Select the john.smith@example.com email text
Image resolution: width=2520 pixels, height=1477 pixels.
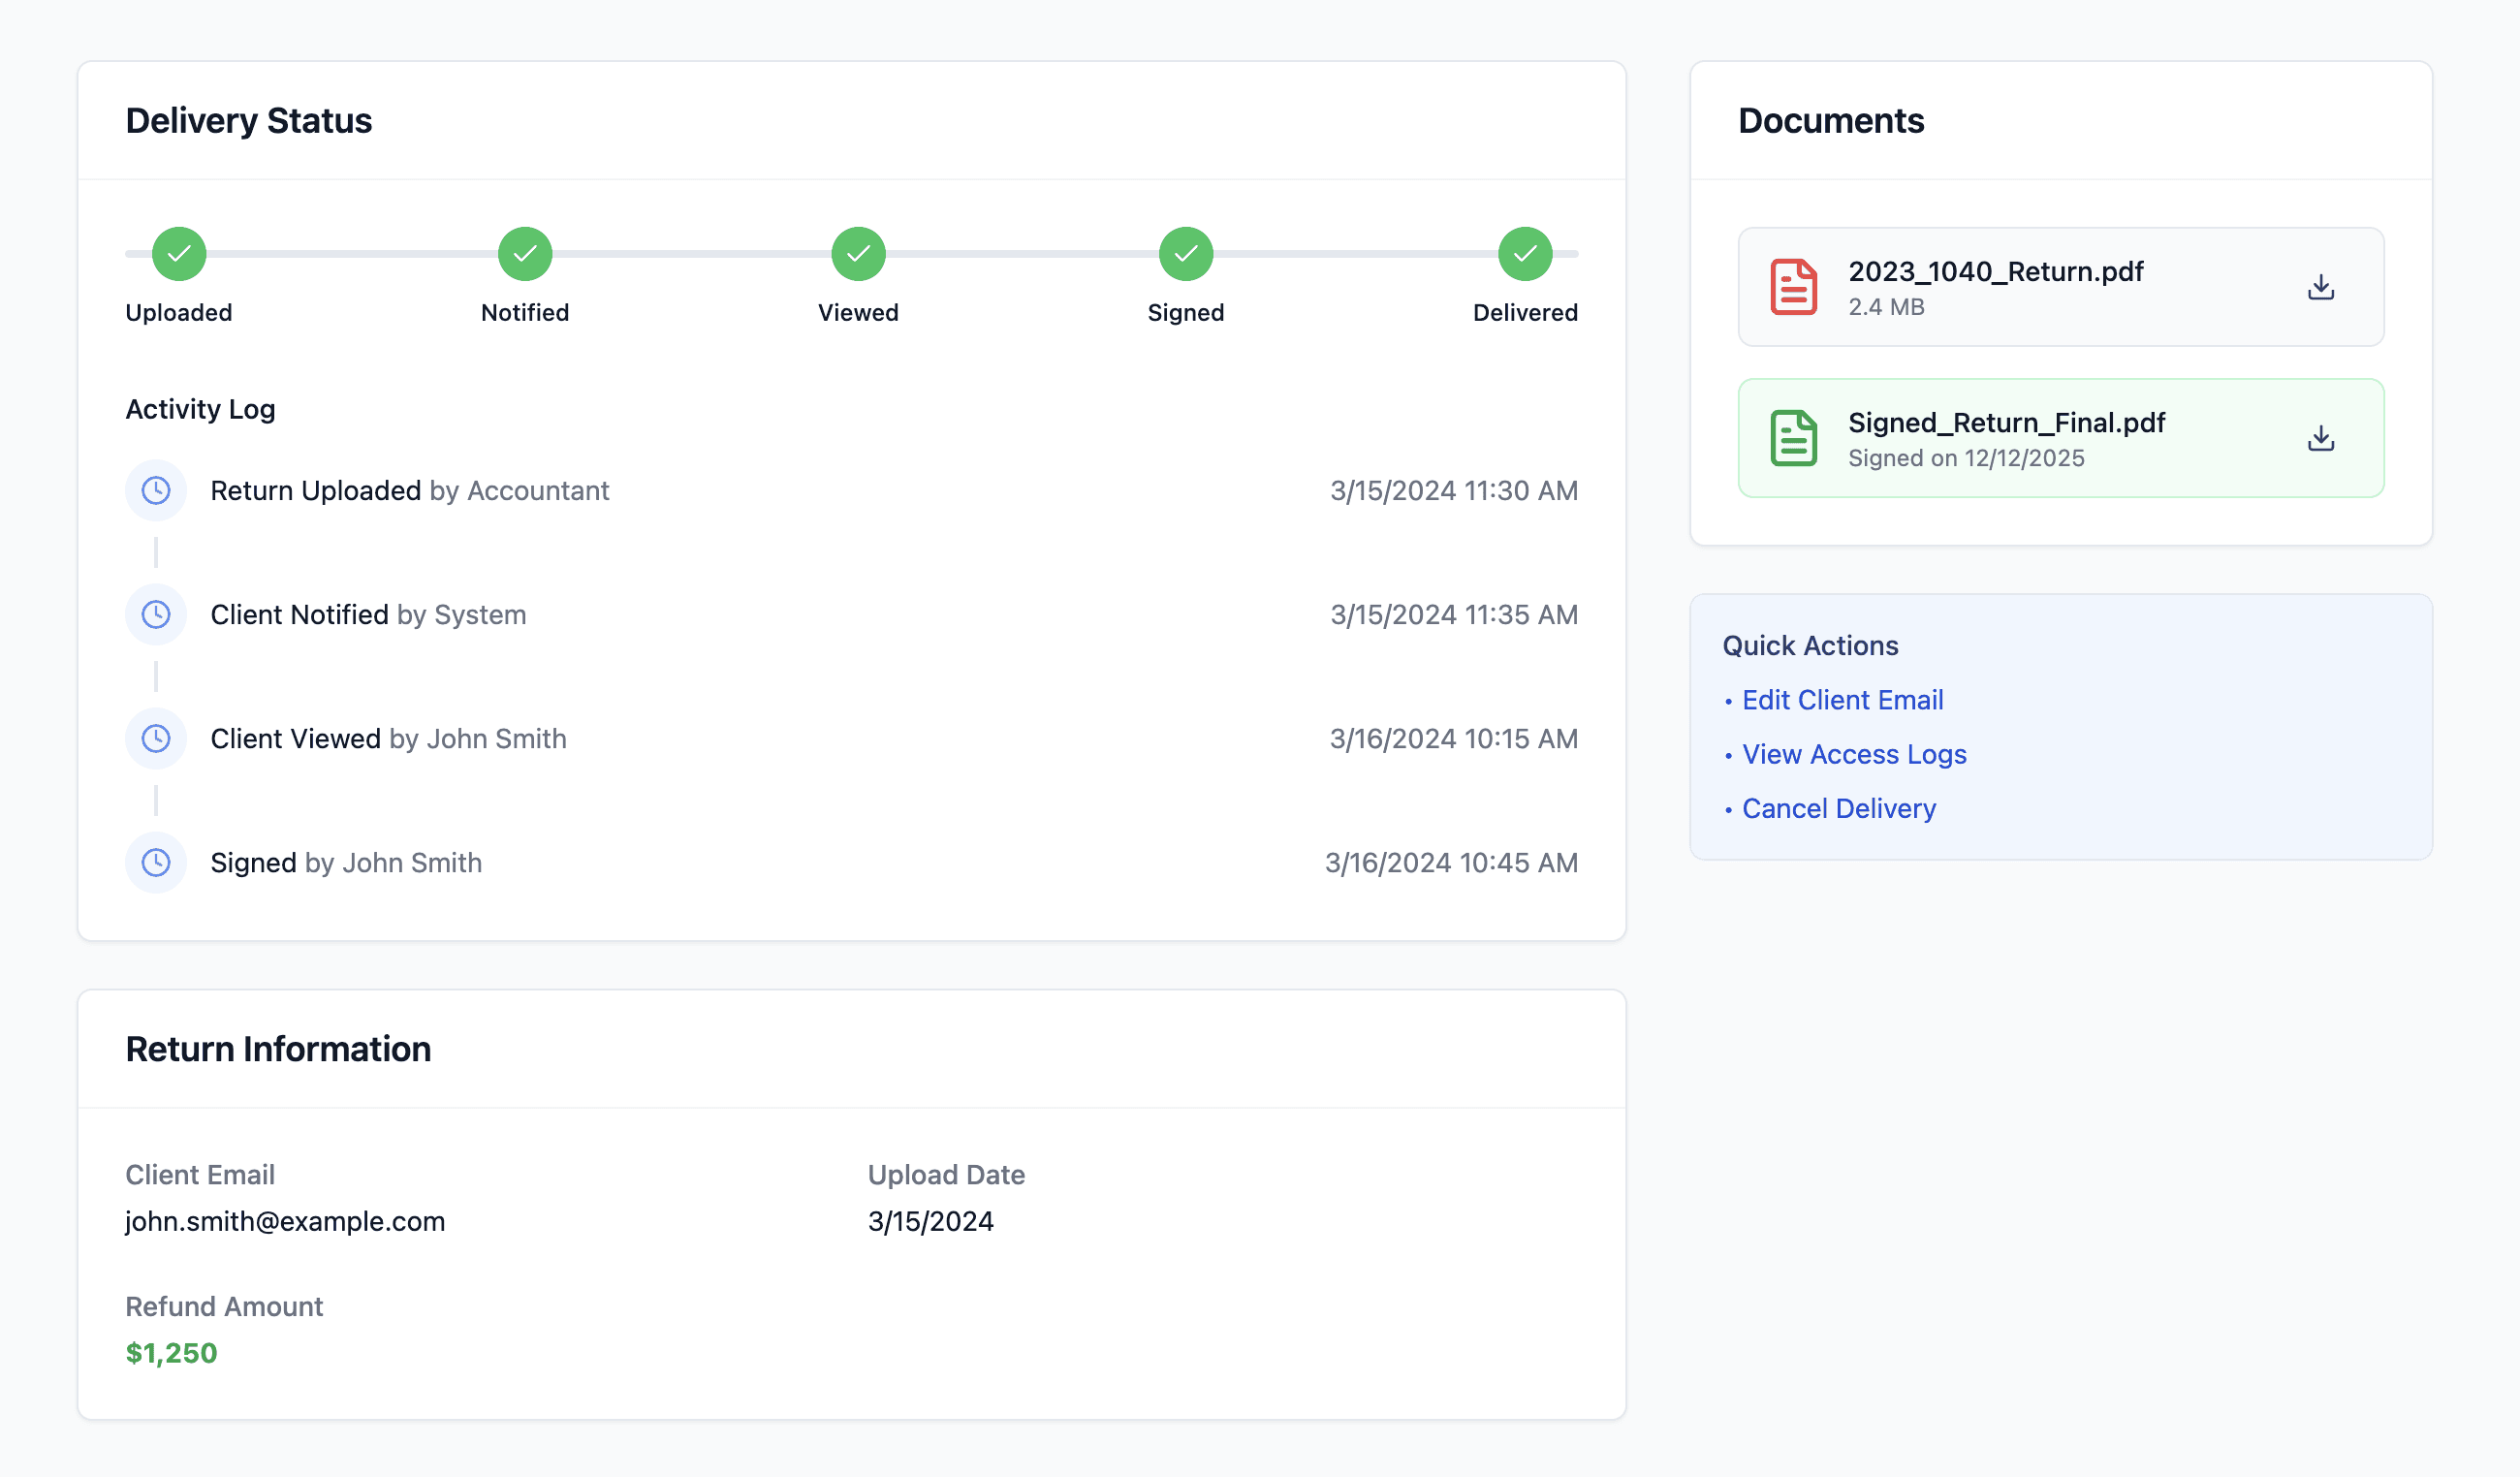[x=285, y=1221]
